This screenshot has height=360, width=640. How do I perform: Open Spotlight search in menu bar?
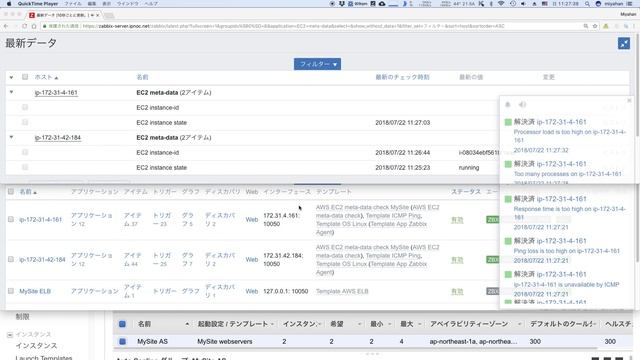(x=587, y=4)
